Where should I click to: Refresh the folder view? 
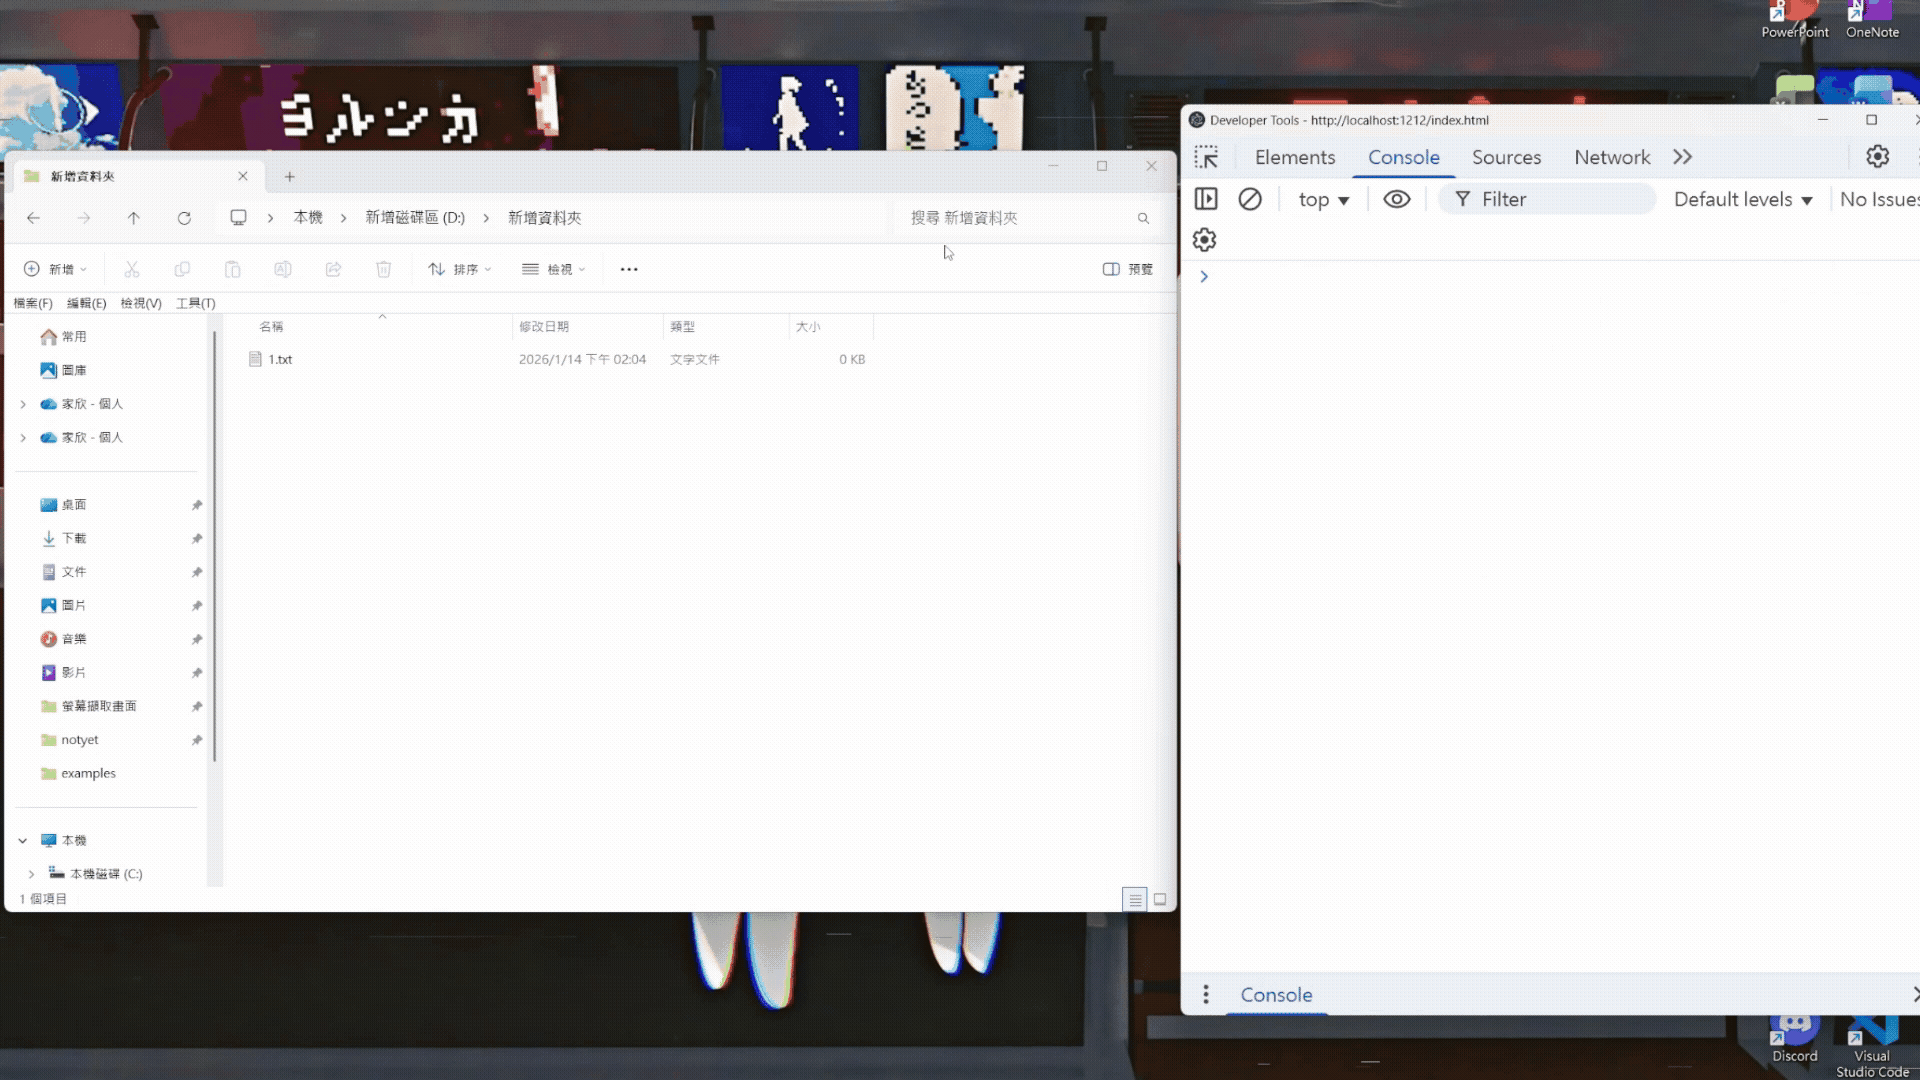click(x=185, y=218)
